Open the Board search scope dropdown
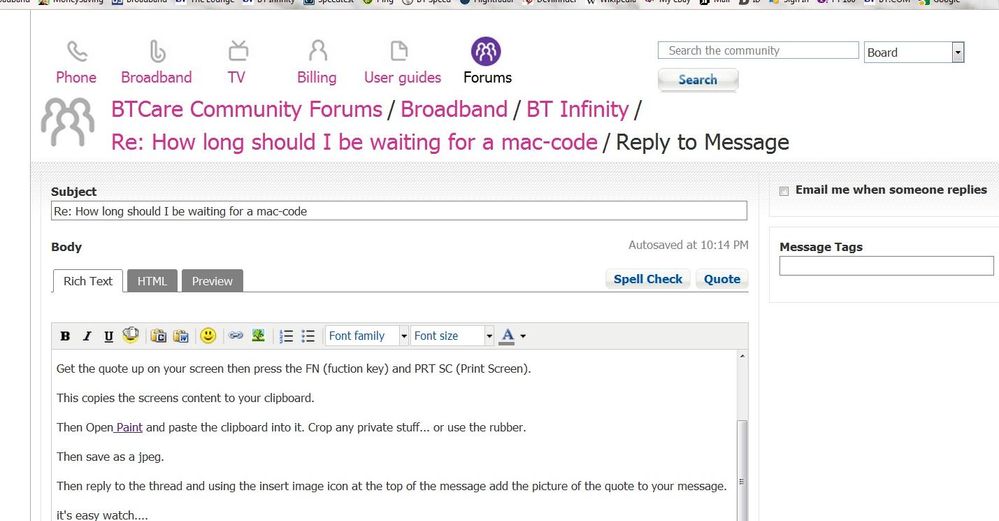This screenshot has height=521, width=999. (x=914, y=52)
